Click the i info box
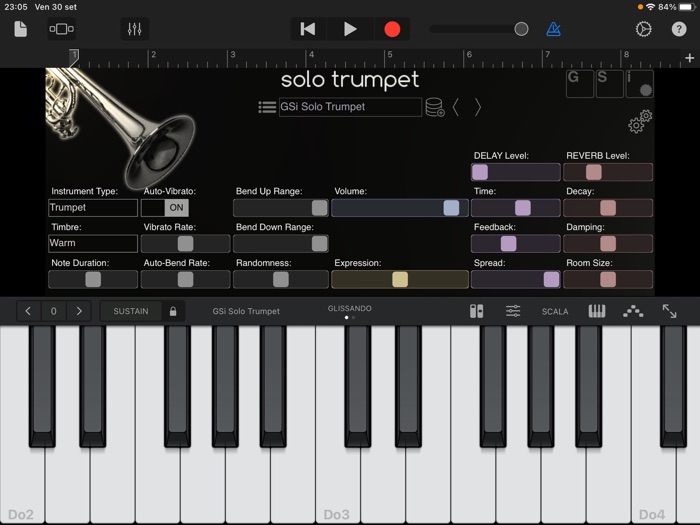 click(640, 83)
